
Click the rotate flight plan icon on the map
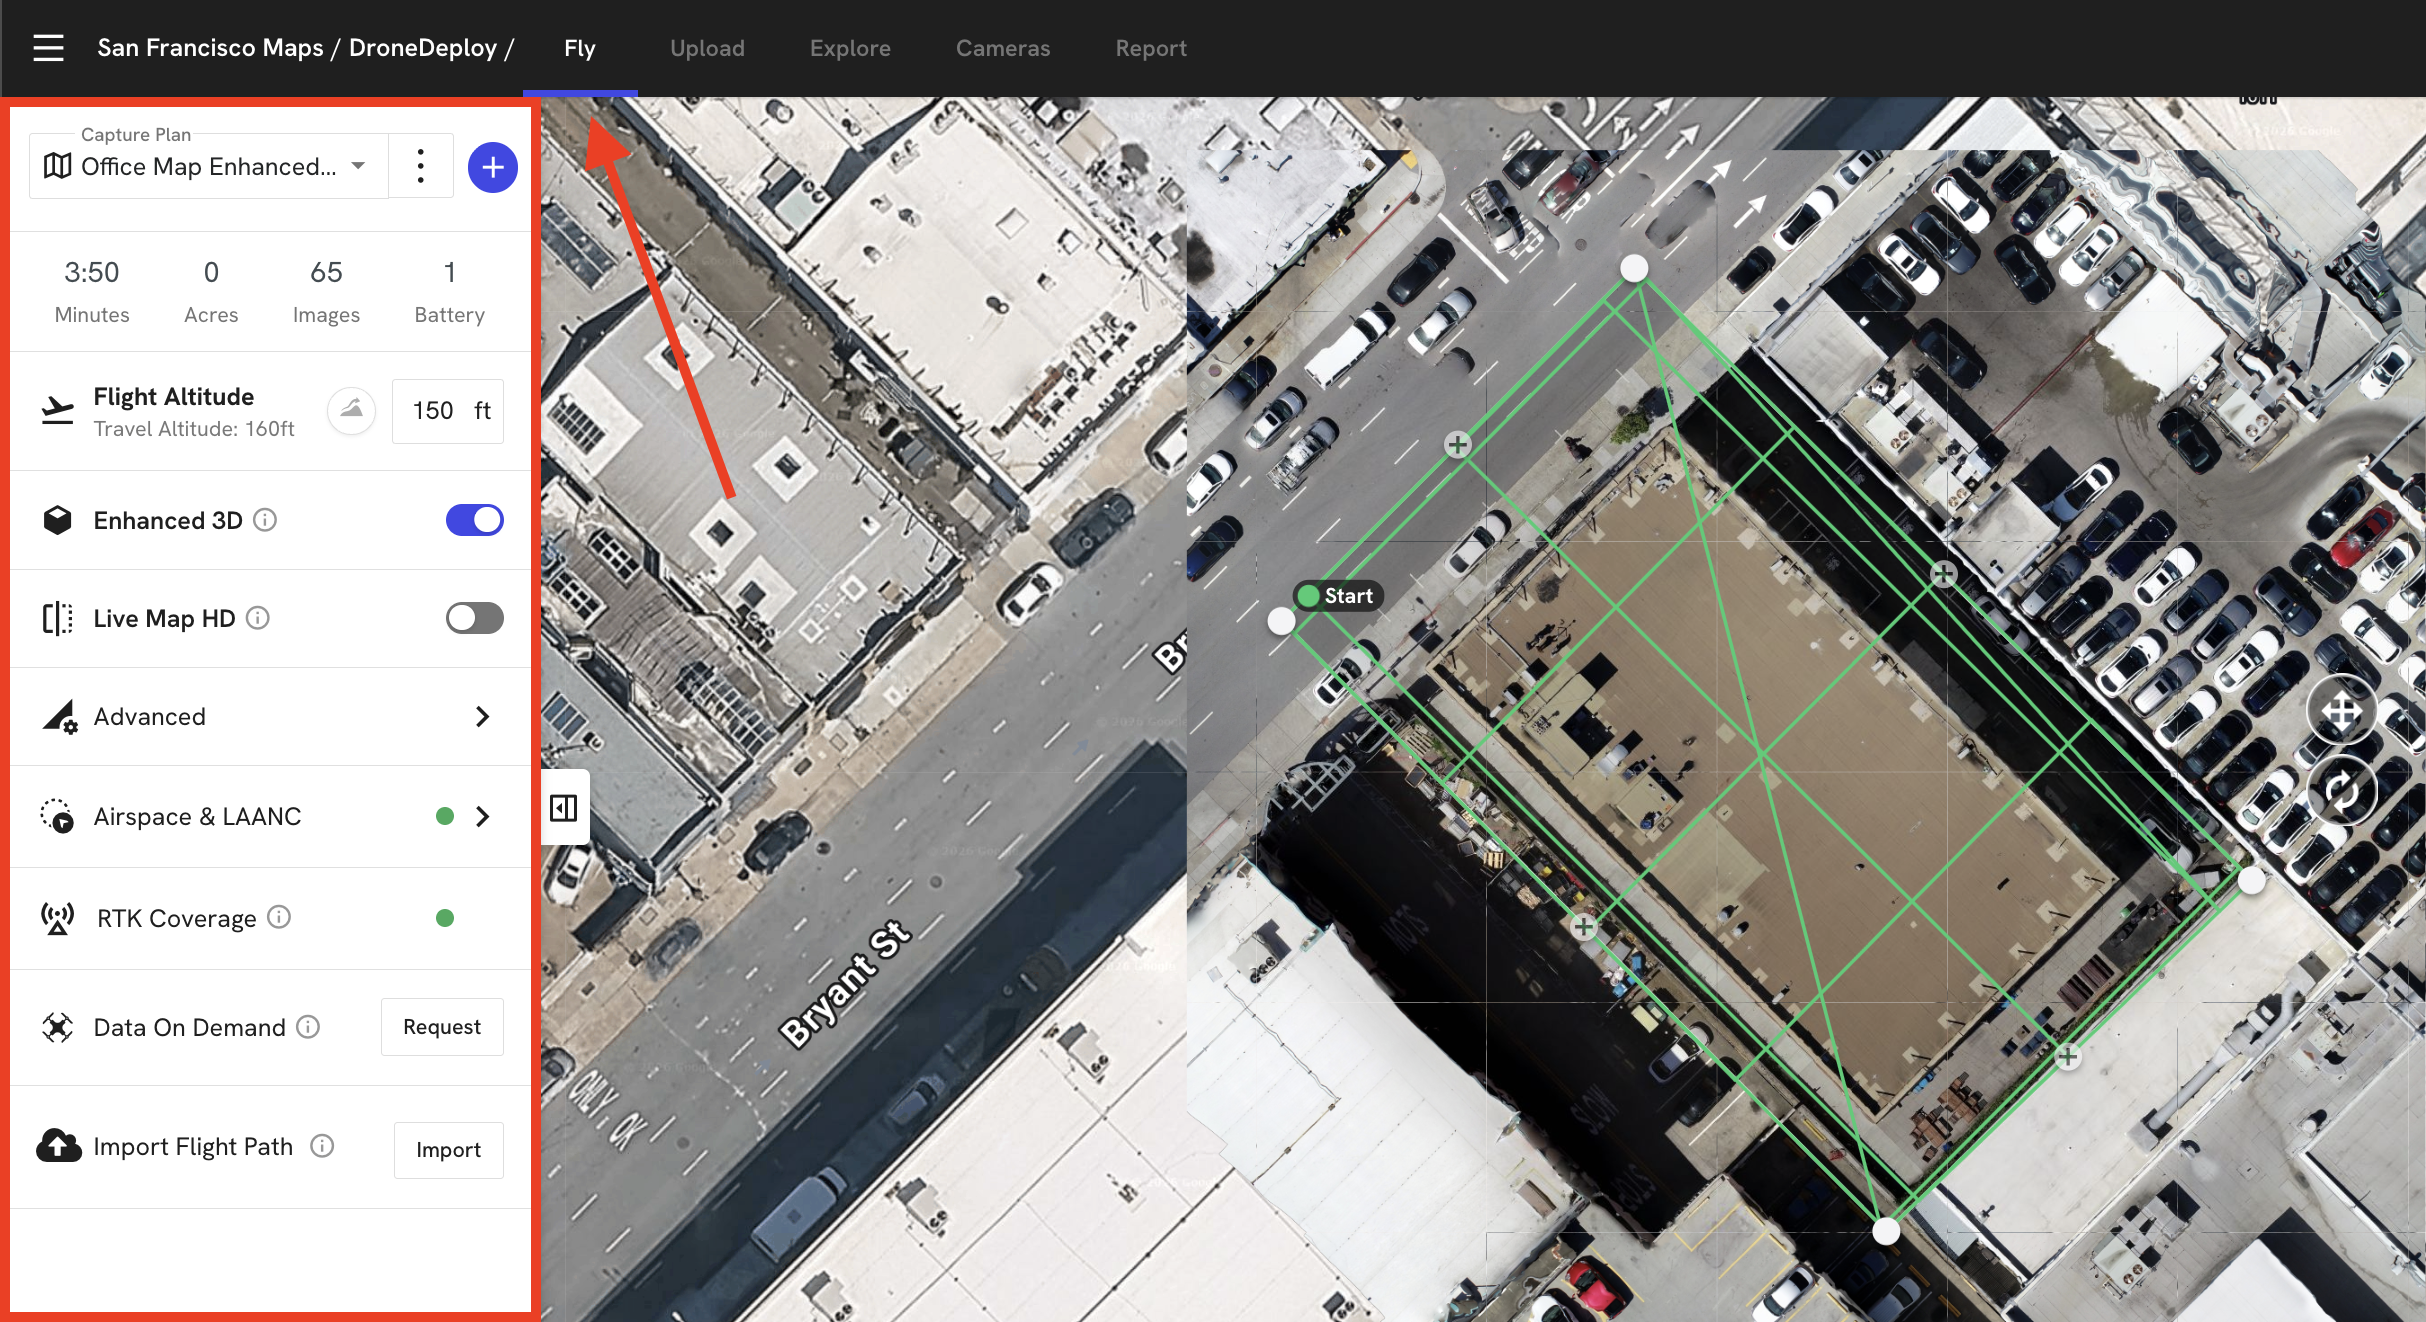(x=2341, y=791)
